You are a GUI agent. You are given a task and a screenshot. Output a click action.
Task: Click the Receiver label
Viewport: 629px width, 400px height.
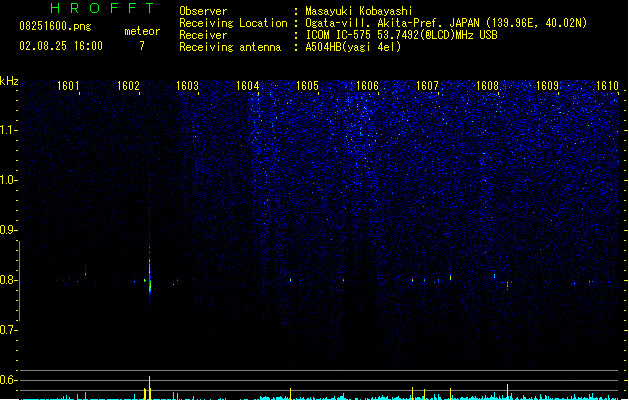pos(203,35)
